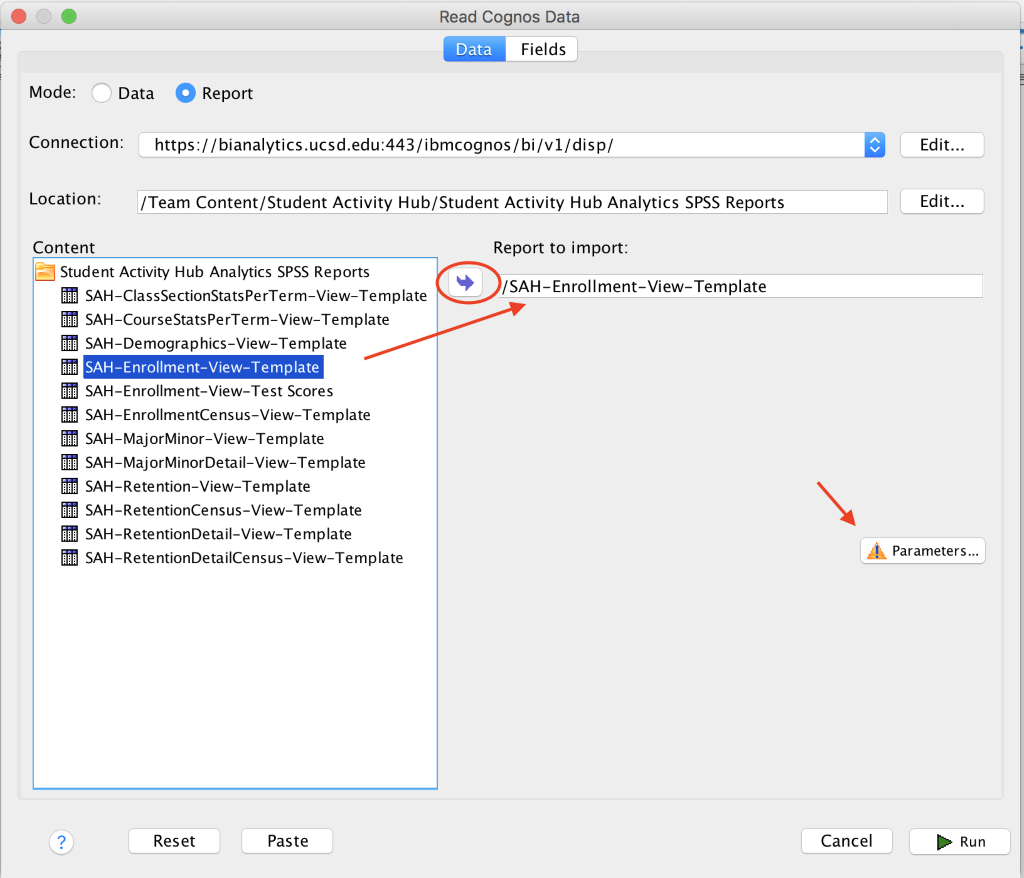
Task: Select SAH-ClassSectionStatsPerTerm-View-Template report
Action: click(x=256, y=295)
